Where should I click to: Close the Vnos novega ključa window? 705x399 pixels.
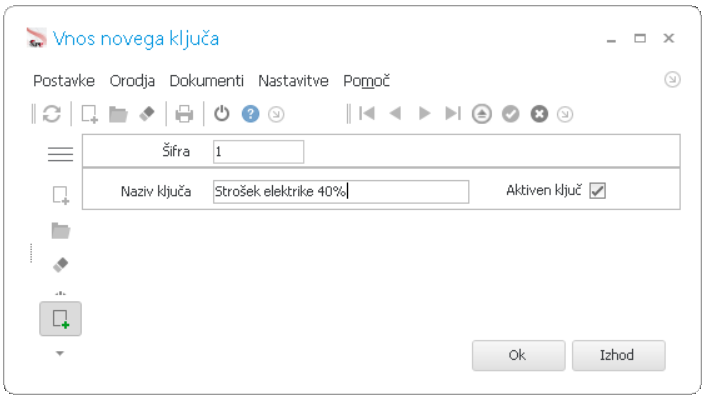(x=669, y=39)
